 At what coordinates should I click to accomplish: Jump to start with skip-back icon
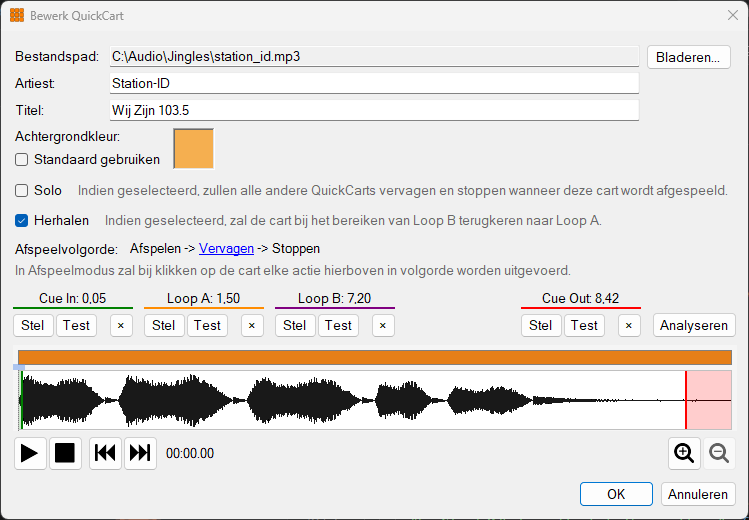pos(106,453)
